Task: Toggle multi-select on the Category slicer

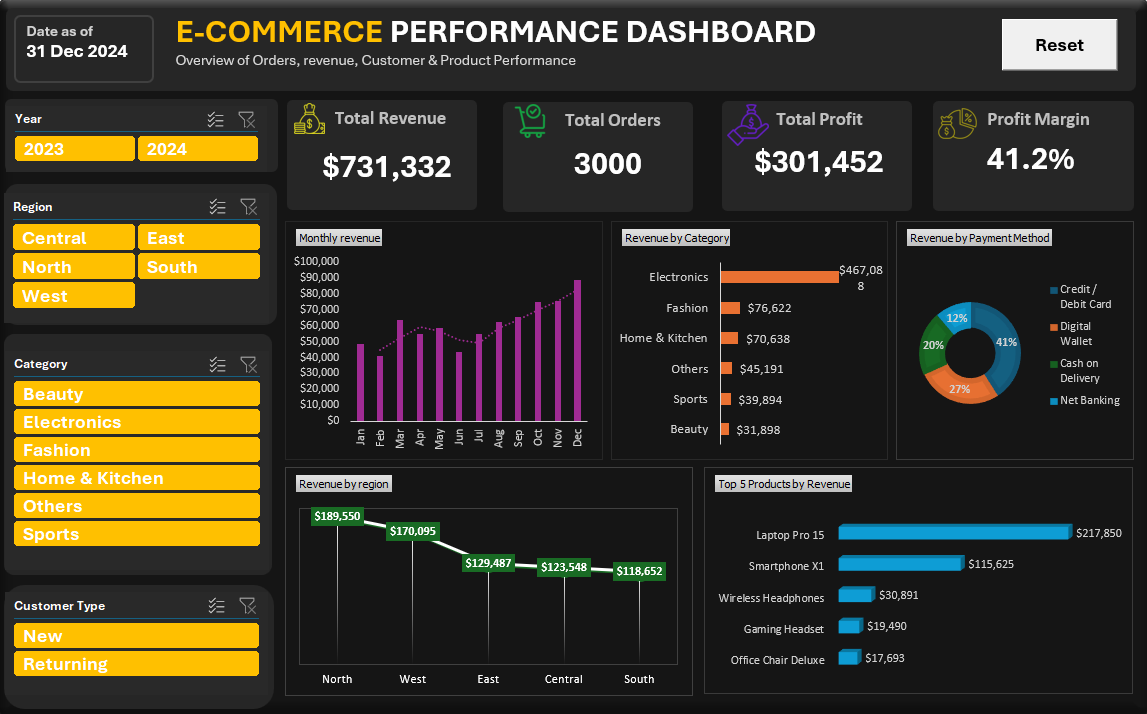Action: click(217, 364)
